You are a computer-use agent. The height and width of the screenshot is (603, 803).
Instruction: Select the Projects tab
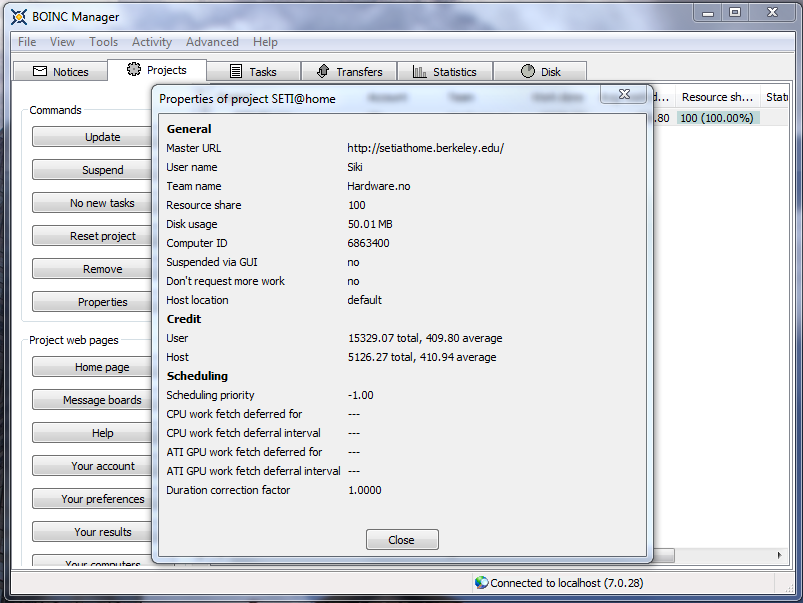click(x=157, y=70)
